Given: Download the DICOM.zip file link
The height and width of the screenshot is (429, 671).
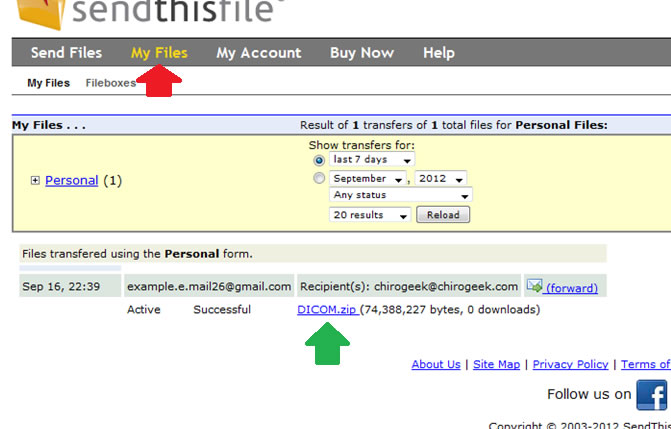Looking at the screenshot, I should click(327, 309).
